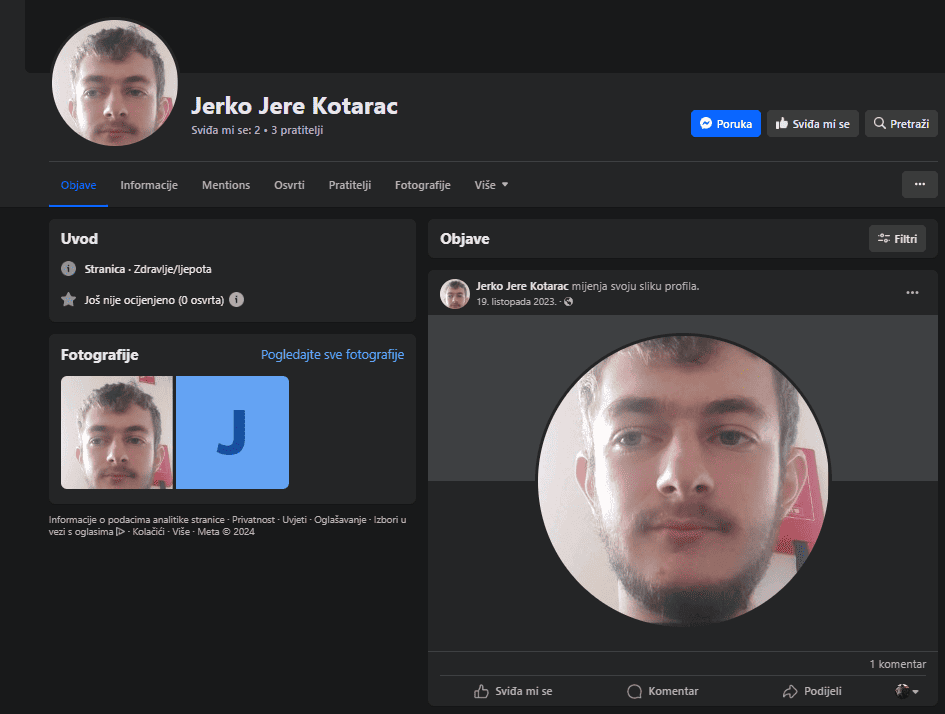Click the large profile picture in the post

click(x=683, y=480)
